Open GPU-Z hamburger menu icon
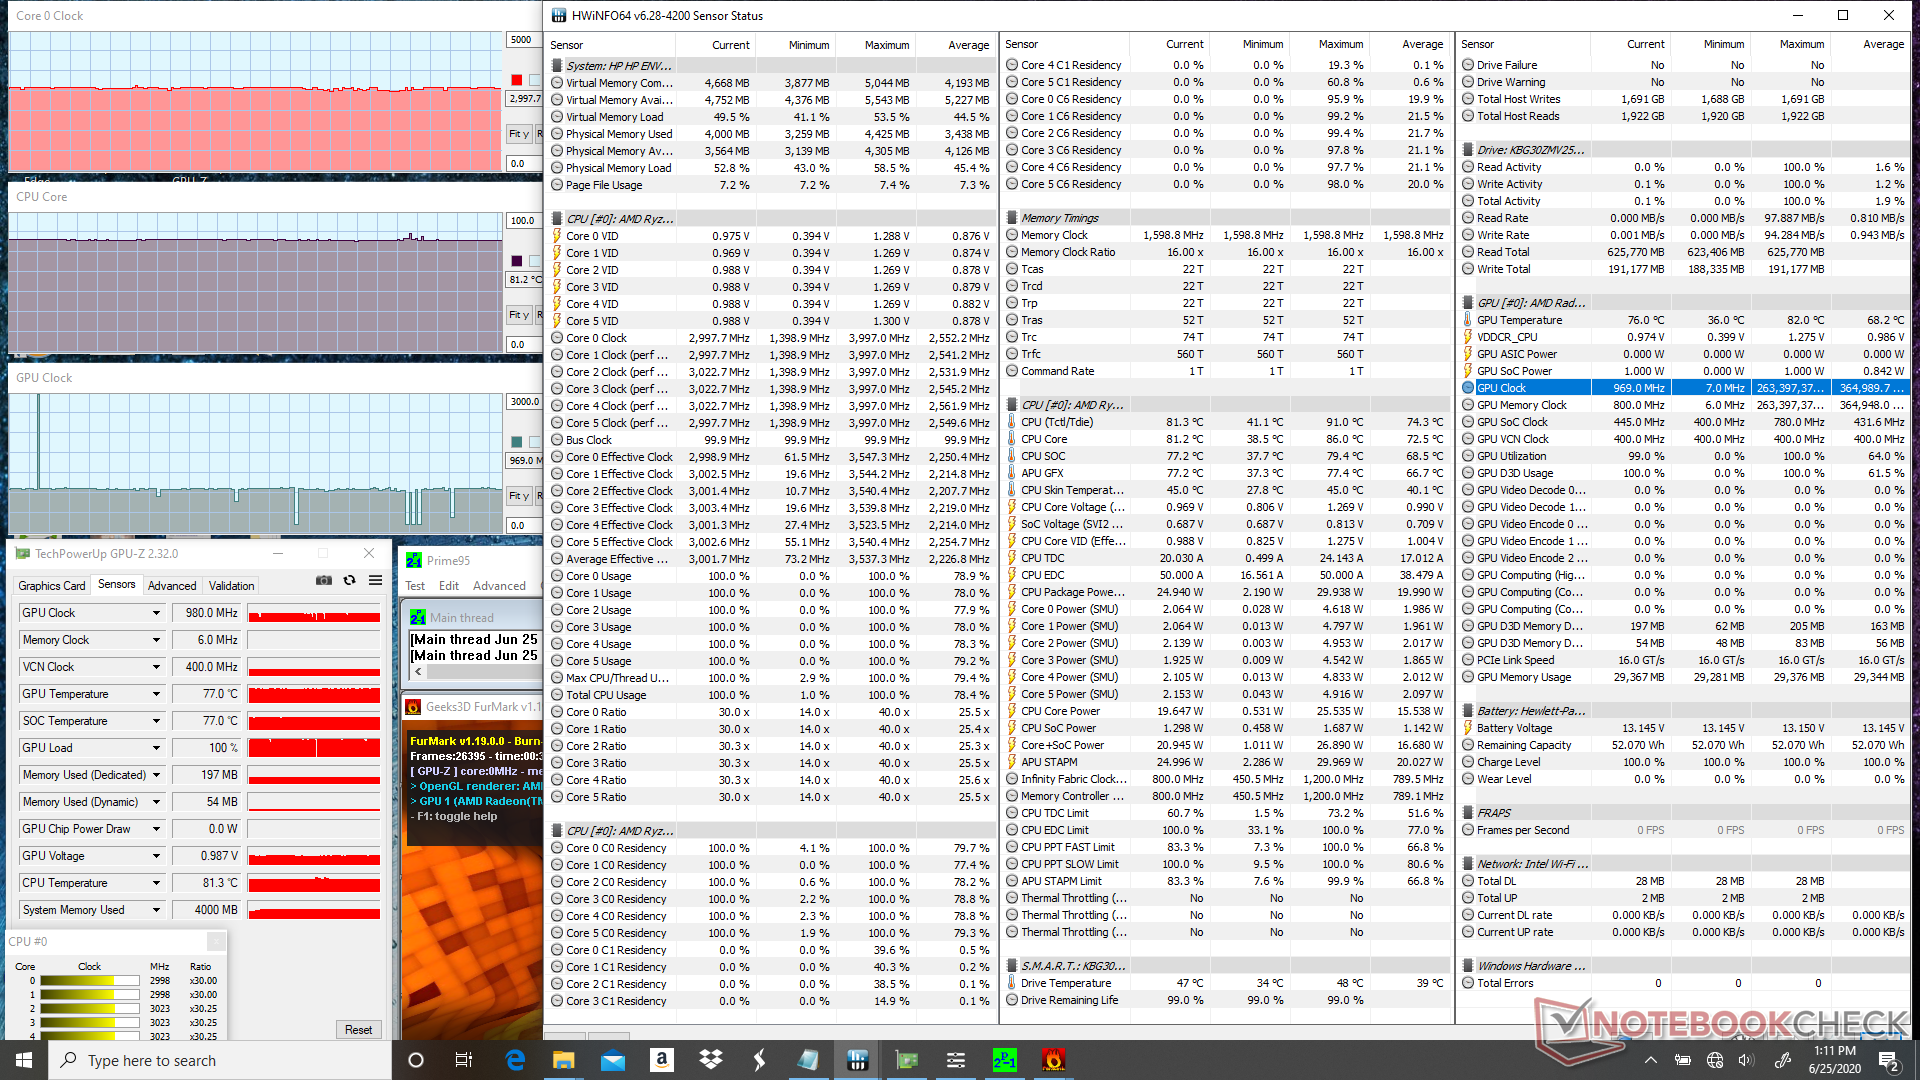The width and height of the screenshot is (1920, 1080). 375,580
